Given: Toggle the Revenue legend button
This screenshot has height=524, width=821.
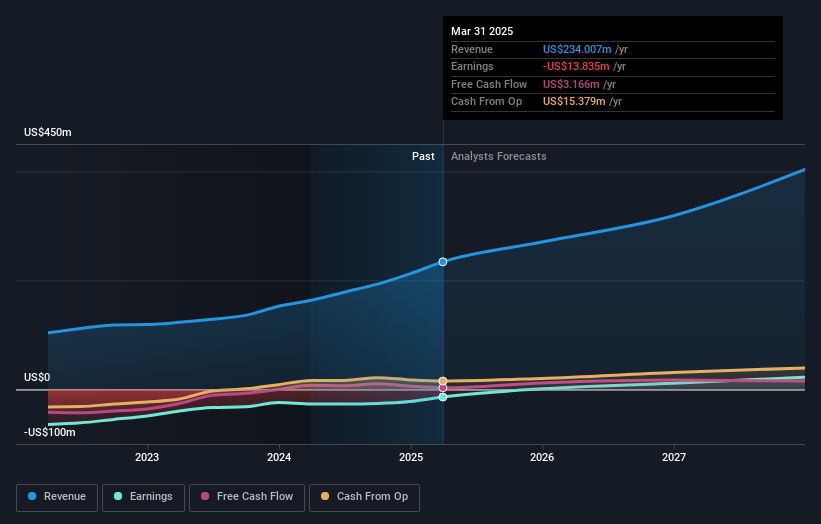Looking at the screenshot, I should pos(57,497).
